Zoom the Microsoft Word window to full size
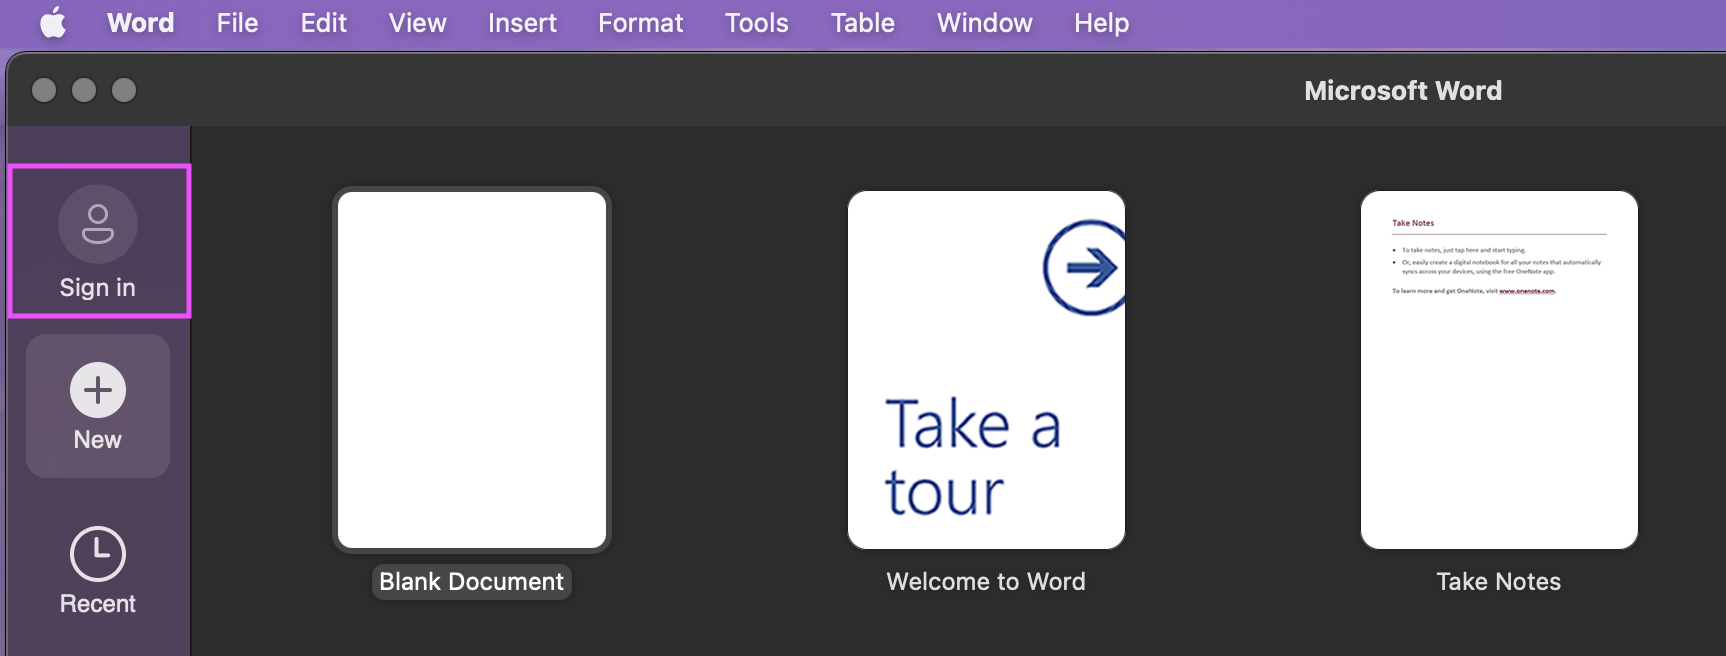The image size is (1726, 656). pyautogui.click(x=124, y=90)
